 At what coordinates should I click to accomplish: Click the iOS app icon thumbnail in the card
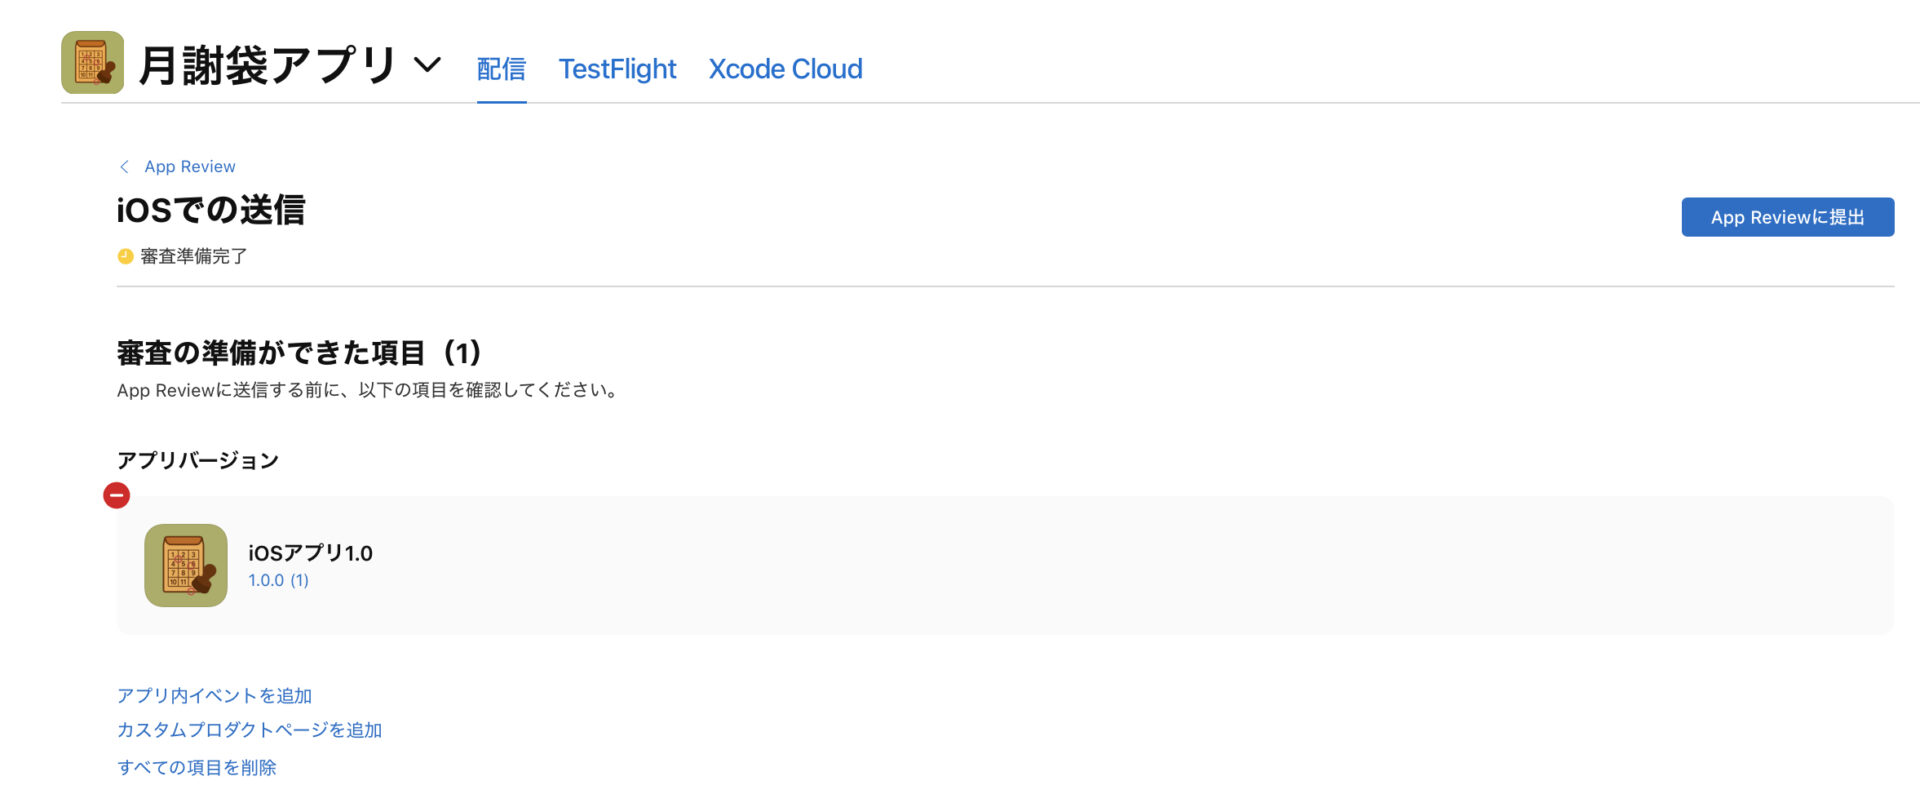click(x=186, y=565)
